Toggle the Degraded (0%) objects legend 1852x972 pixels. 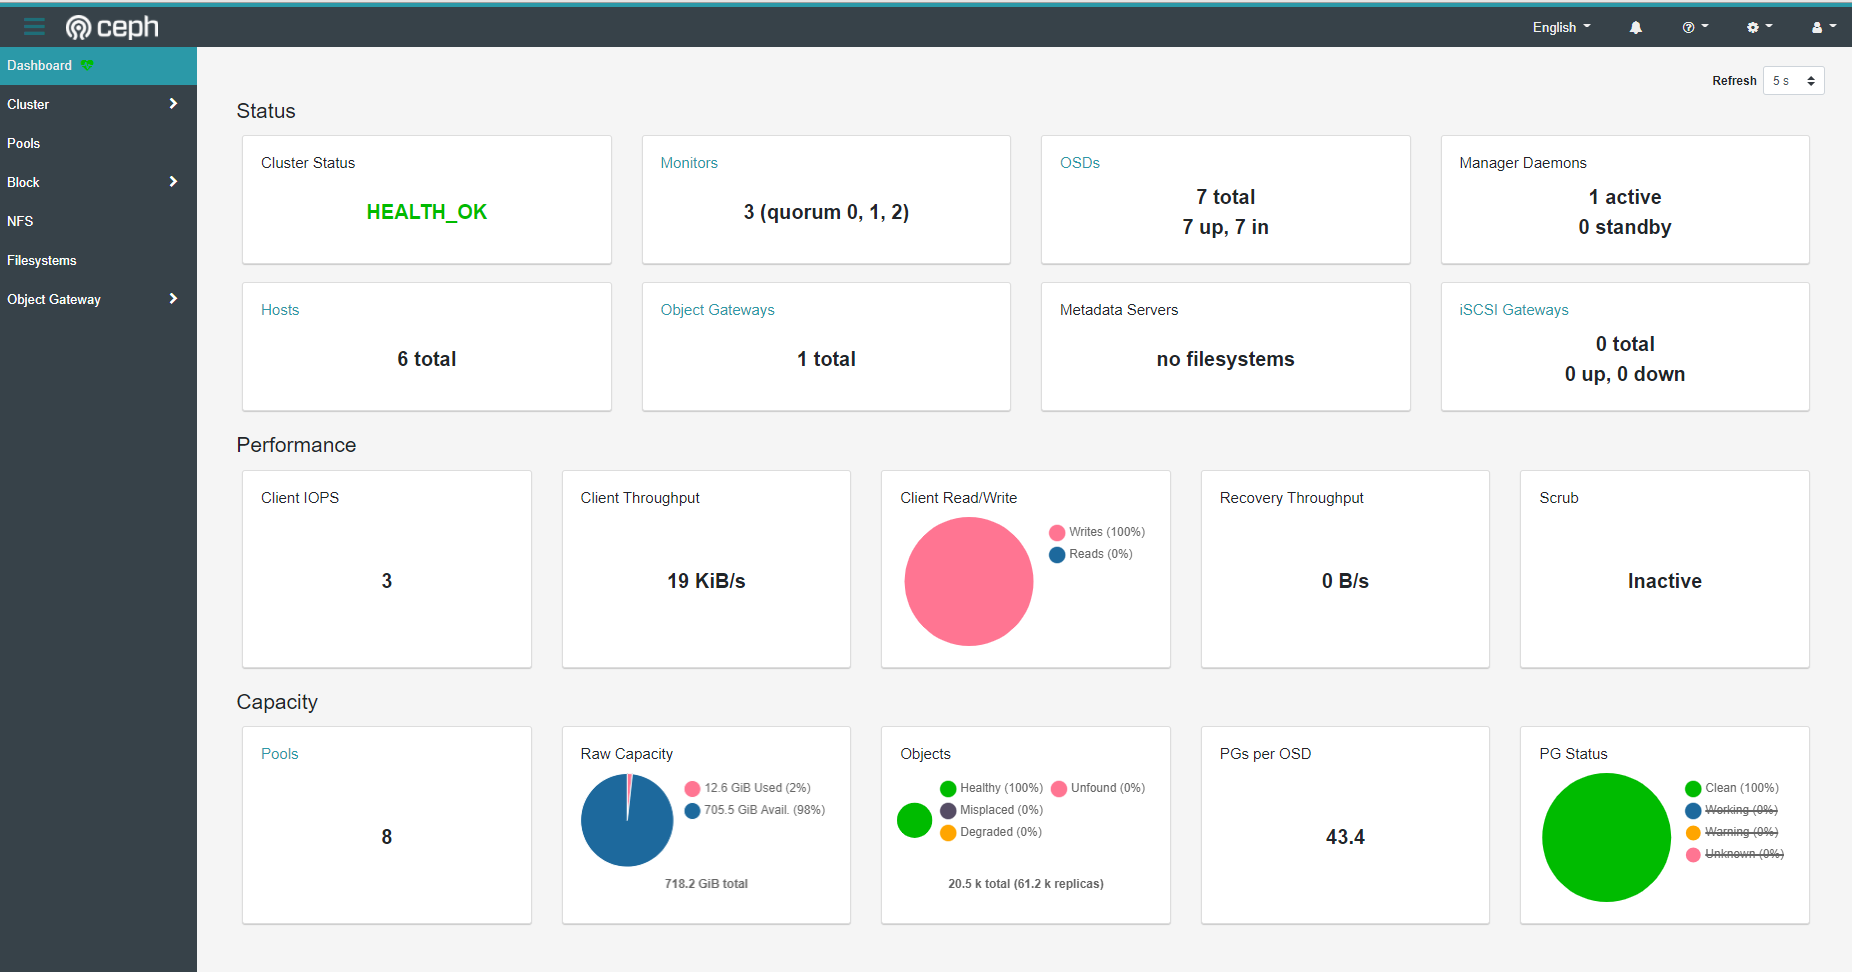pos(991,832)
